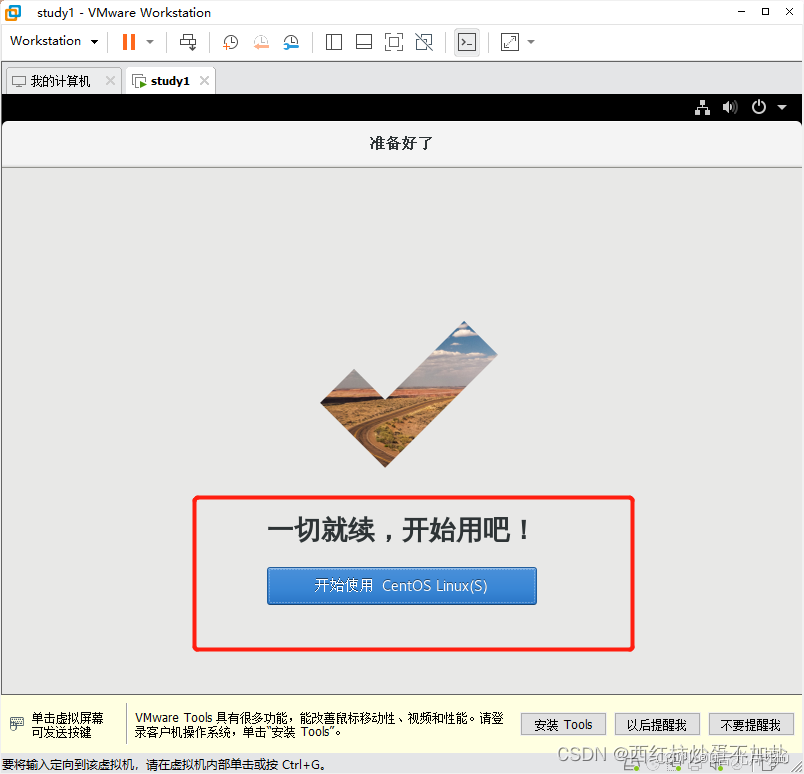This screenshot has height=774, width=804.
Task: Send Ctrl+Alt+Del to the virtual machine
Action: 188,42
